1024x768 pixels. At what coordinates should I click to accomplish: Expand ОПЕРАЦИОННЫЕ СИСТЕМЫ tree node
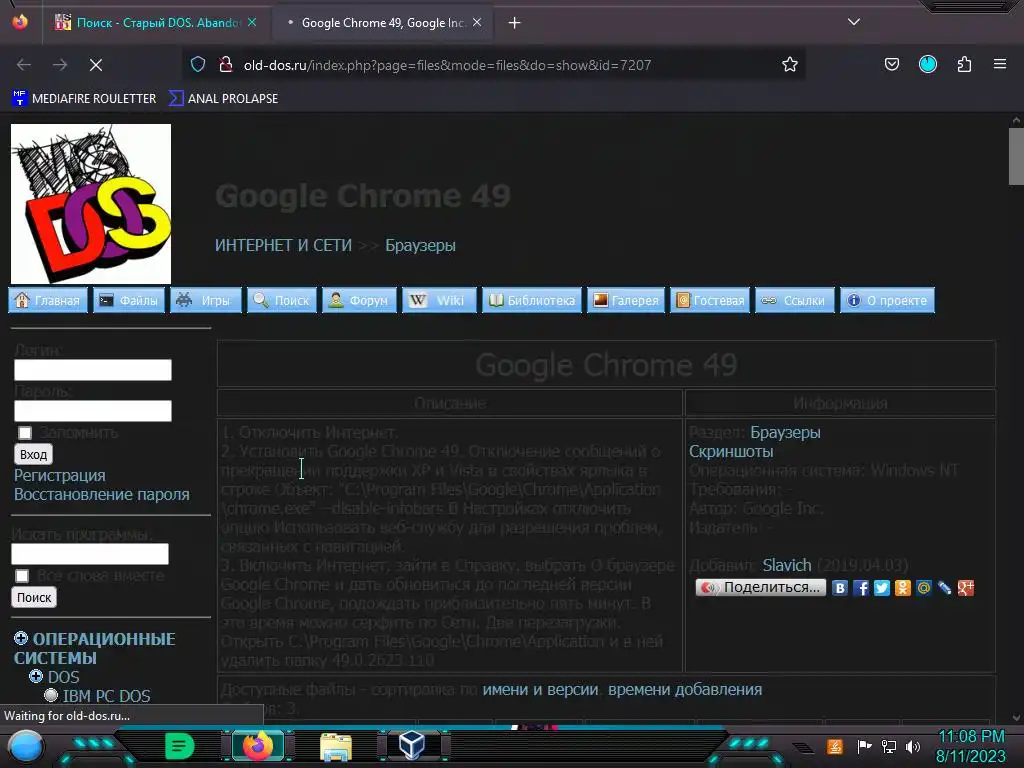tap(21, 638)
